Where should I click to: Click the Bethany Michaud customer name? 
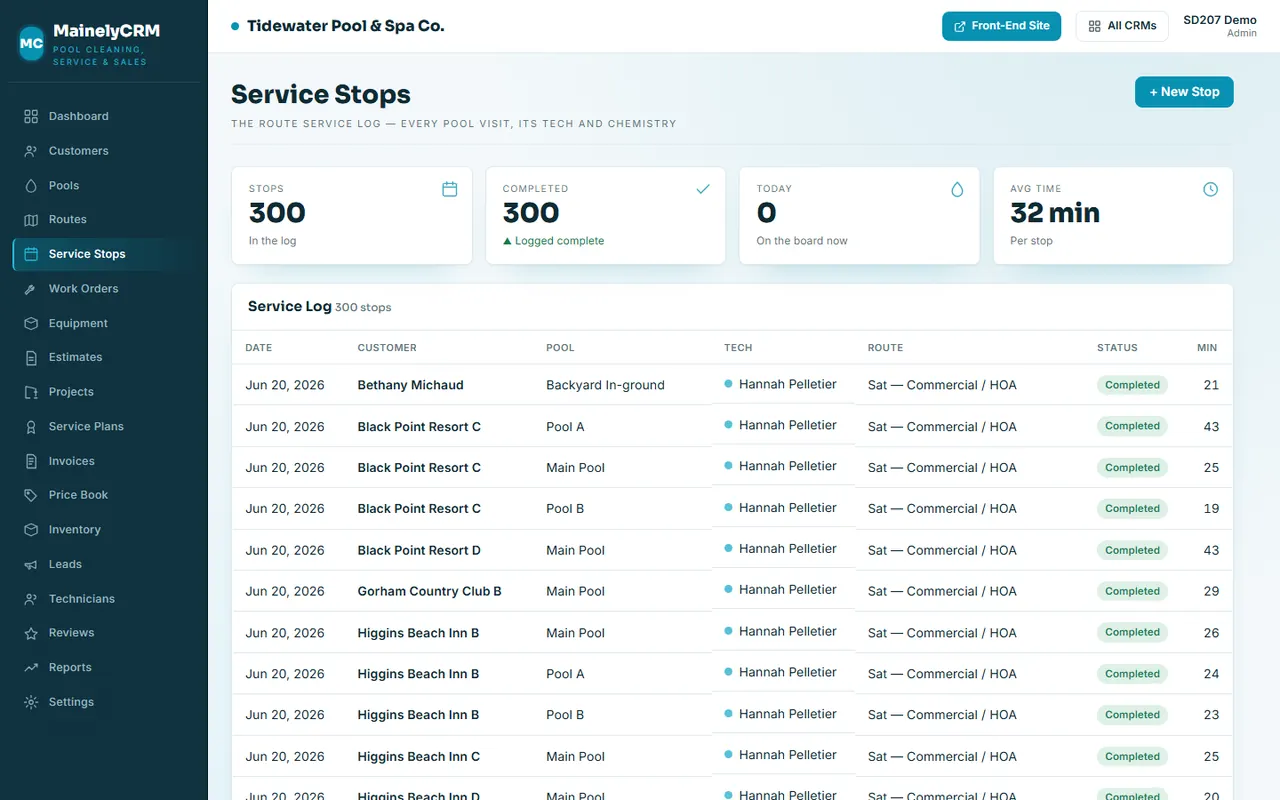pyautogui.click(x=410, y=385)
